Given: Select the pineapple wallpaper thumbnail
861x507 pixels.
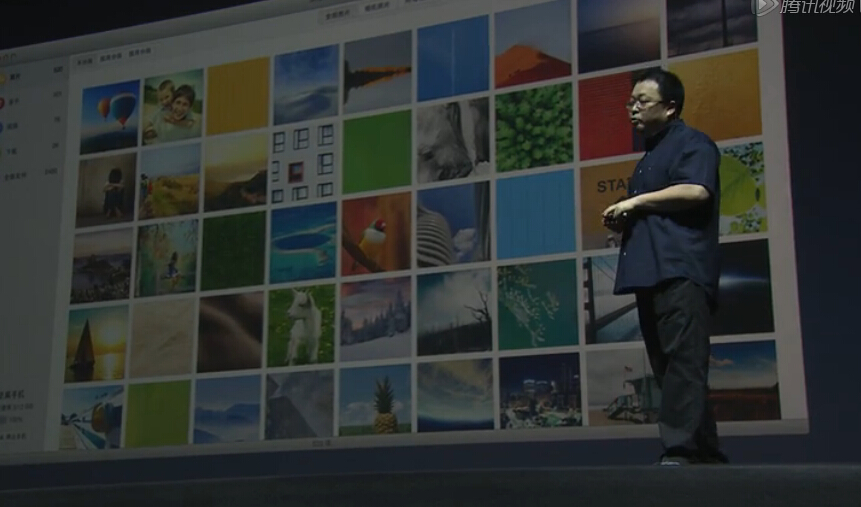Looking at the screenshot, I should coord(375,399).
